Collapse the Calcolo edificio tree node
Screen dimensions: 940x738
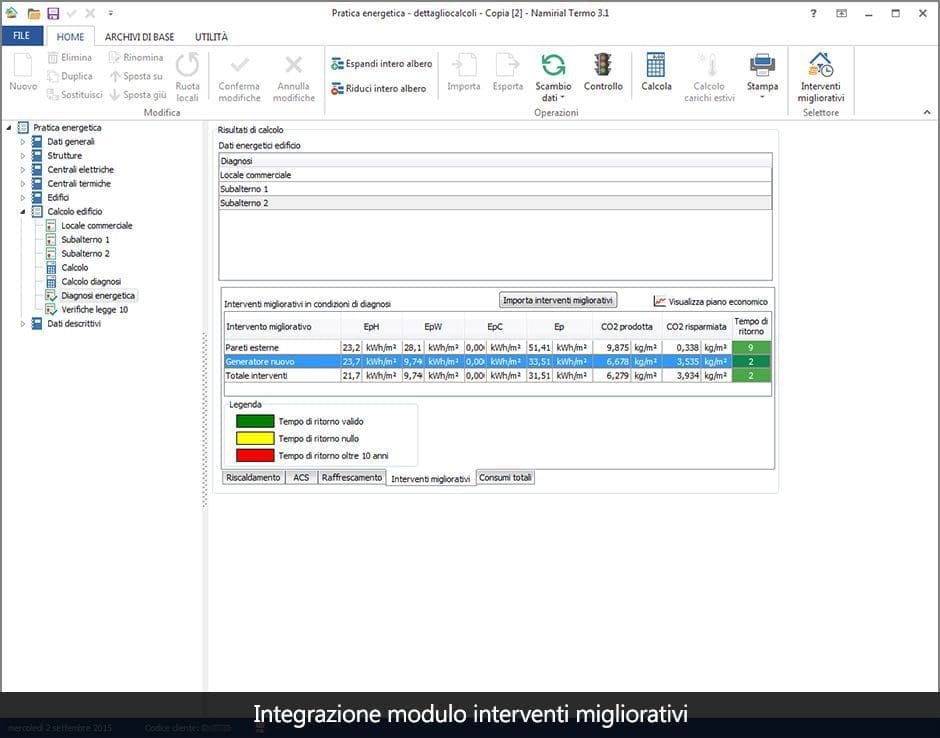[23, 212]
